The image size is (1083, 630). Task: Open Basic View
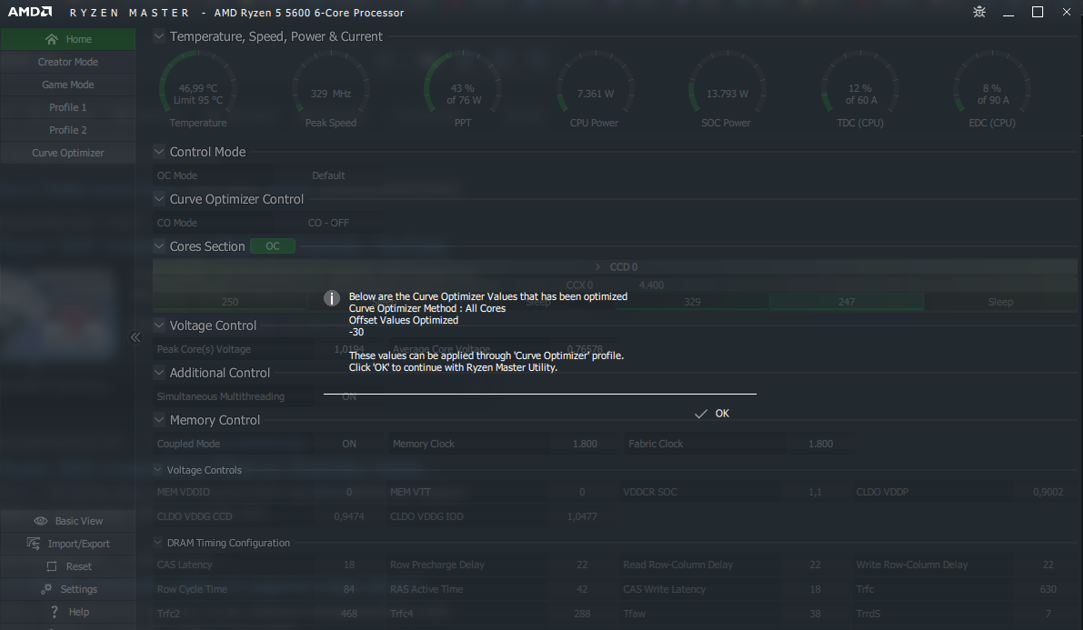68,521
